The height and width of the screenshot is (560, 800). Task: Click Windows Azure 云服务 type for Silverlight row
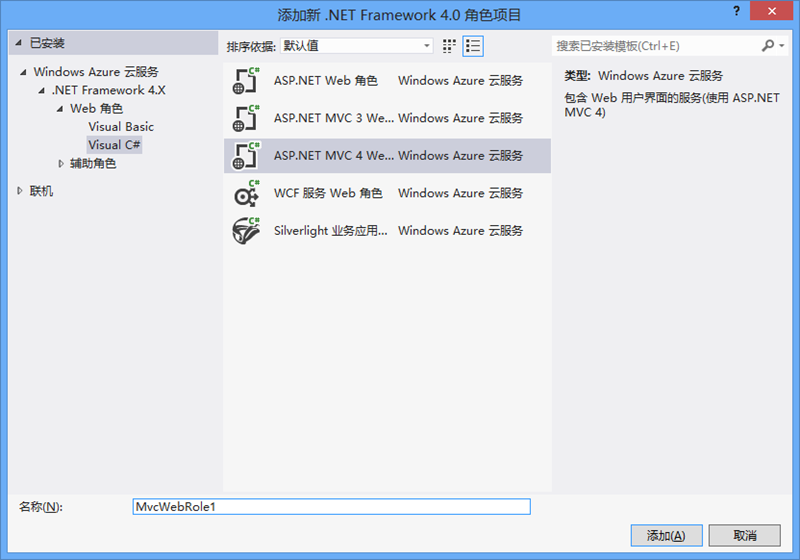pyautogui.click(x=461, y=231)
